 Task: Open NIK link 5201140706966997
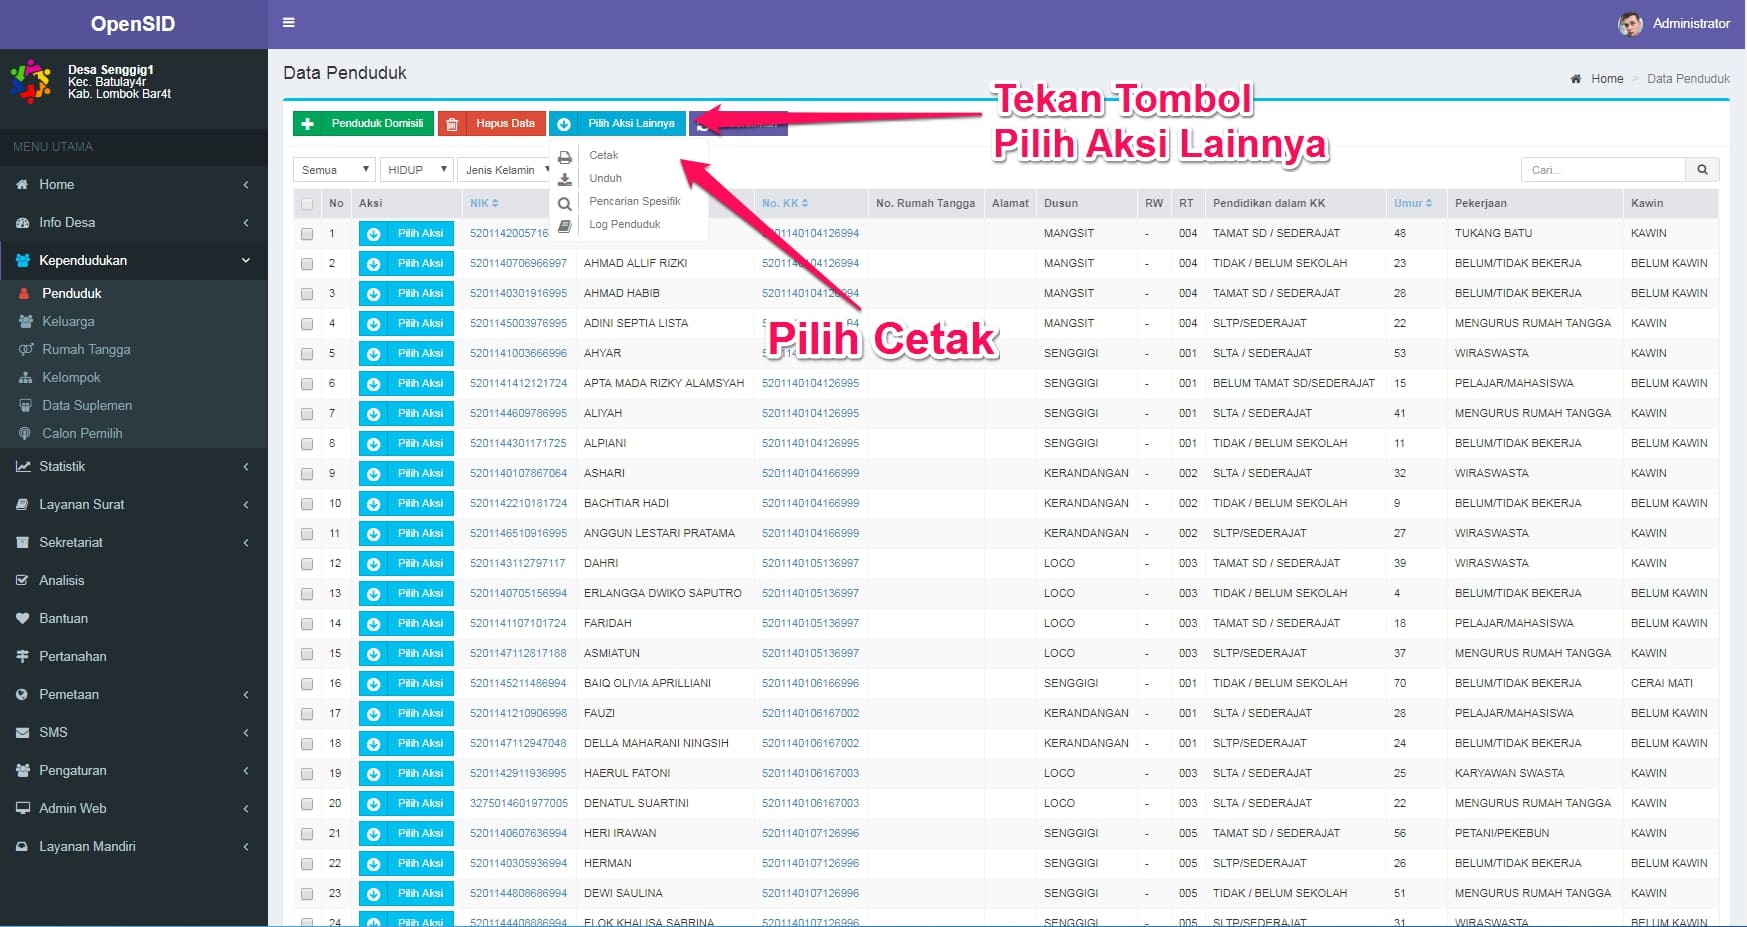coord(518,263)
